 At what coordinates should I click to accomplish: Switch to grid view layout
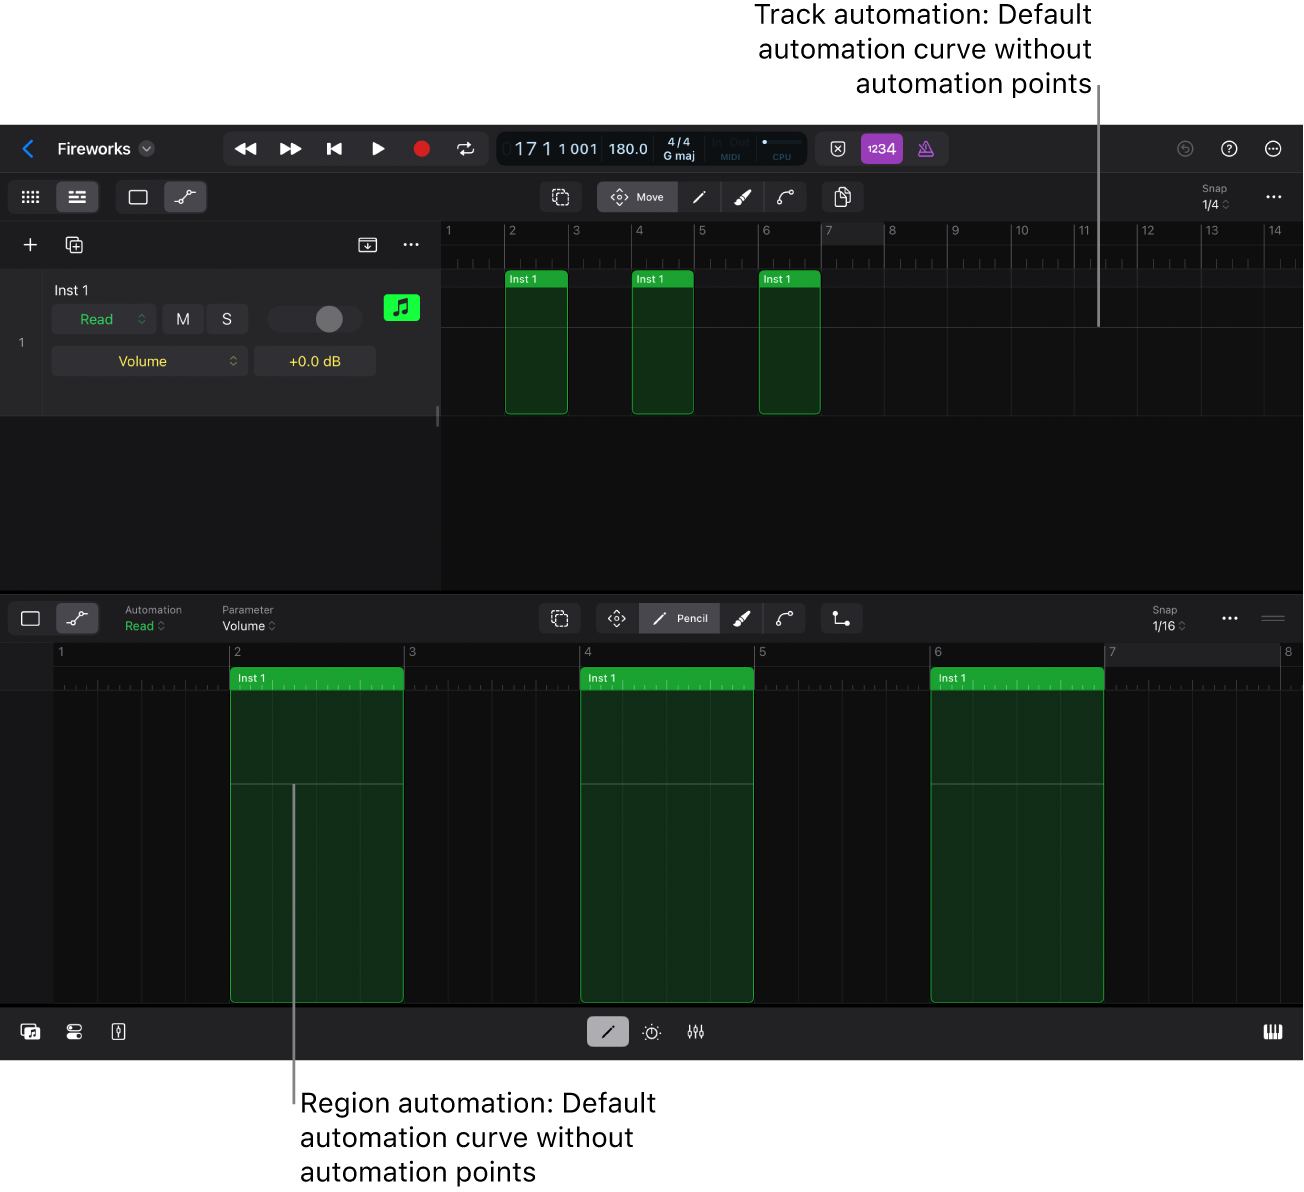tap(31, 197)
